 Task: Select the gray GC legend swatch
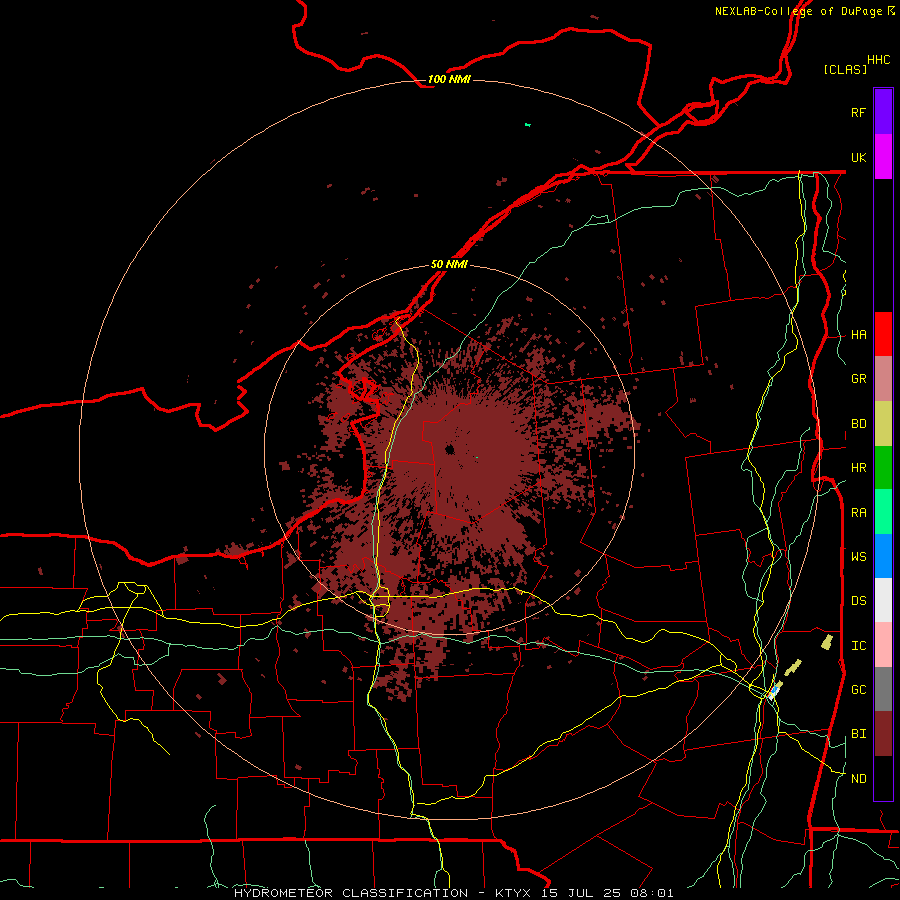coord(883,689)
